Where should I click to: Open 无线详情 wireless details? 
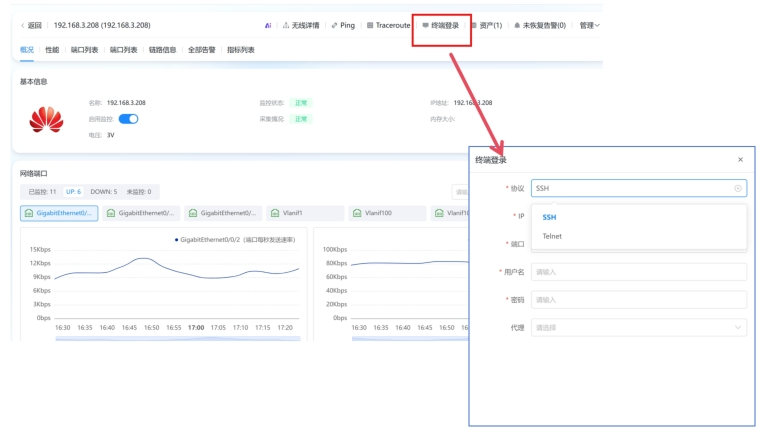(x=301, y=25)
